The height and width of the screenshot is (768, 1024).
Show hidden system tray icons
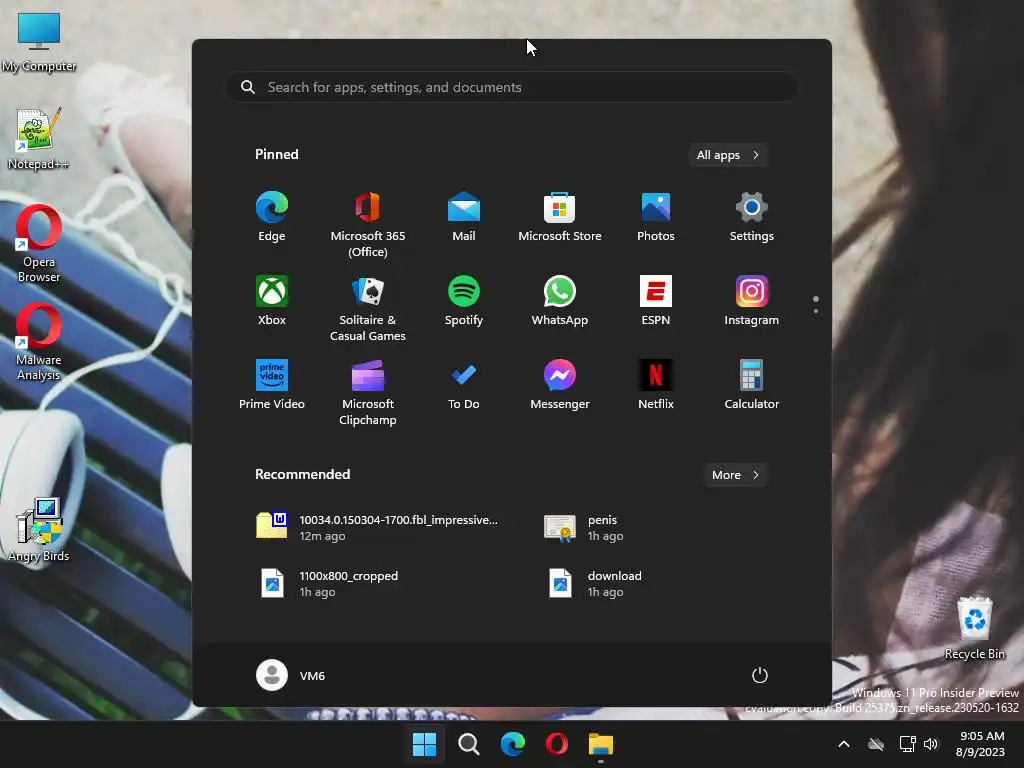pyautogui.click(x=844, y=744)
